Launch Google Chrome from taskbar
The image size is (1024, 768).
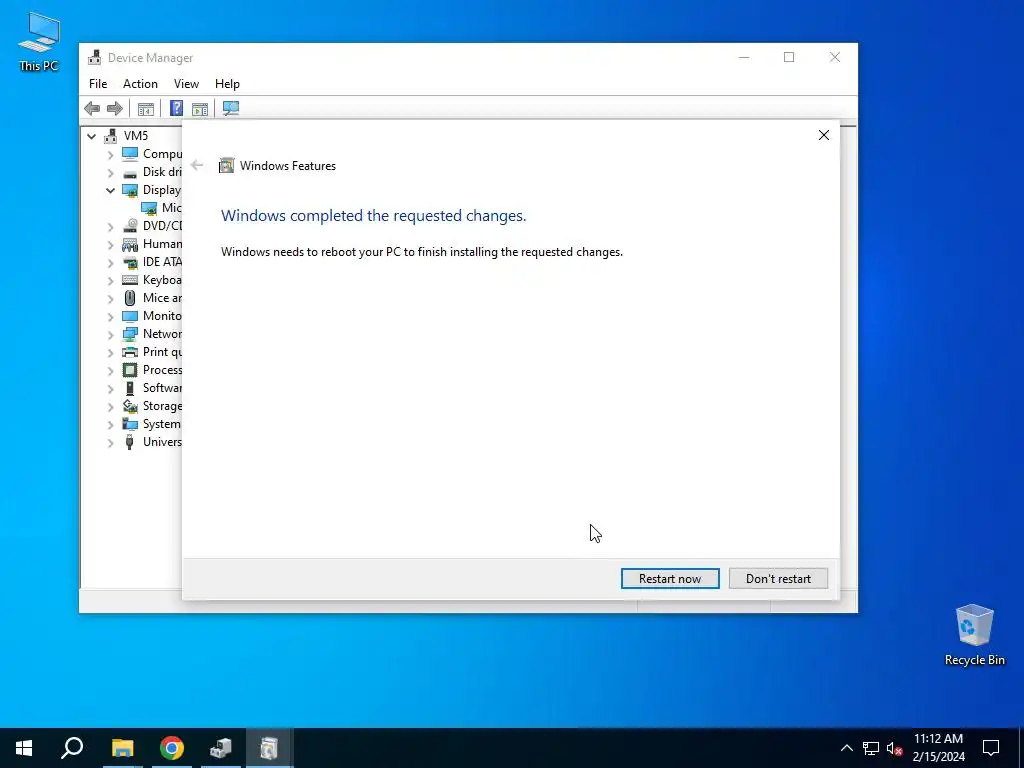(172, 748)
